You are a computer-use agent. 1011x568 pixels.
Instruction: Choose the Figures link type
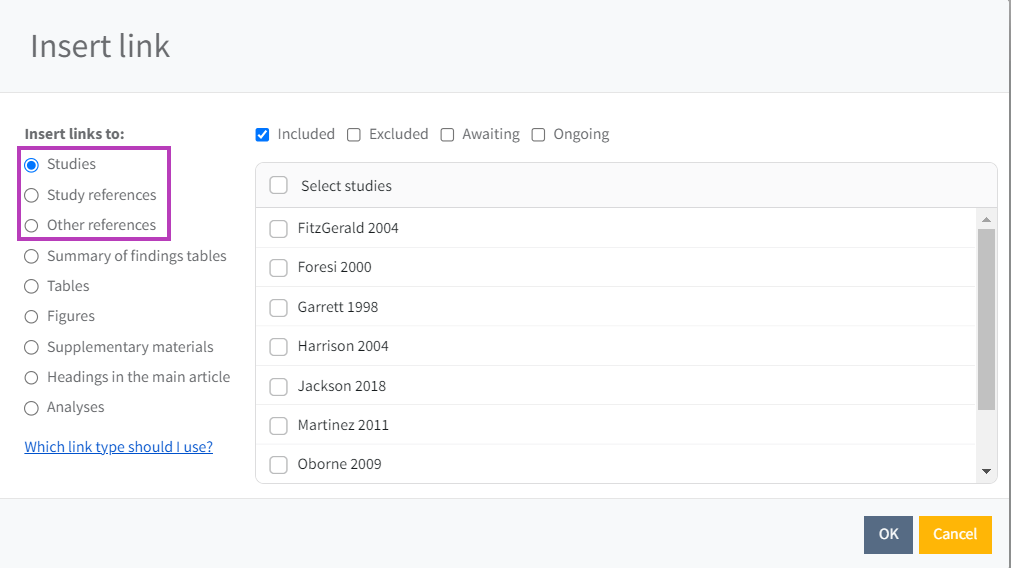coord(32,316)
